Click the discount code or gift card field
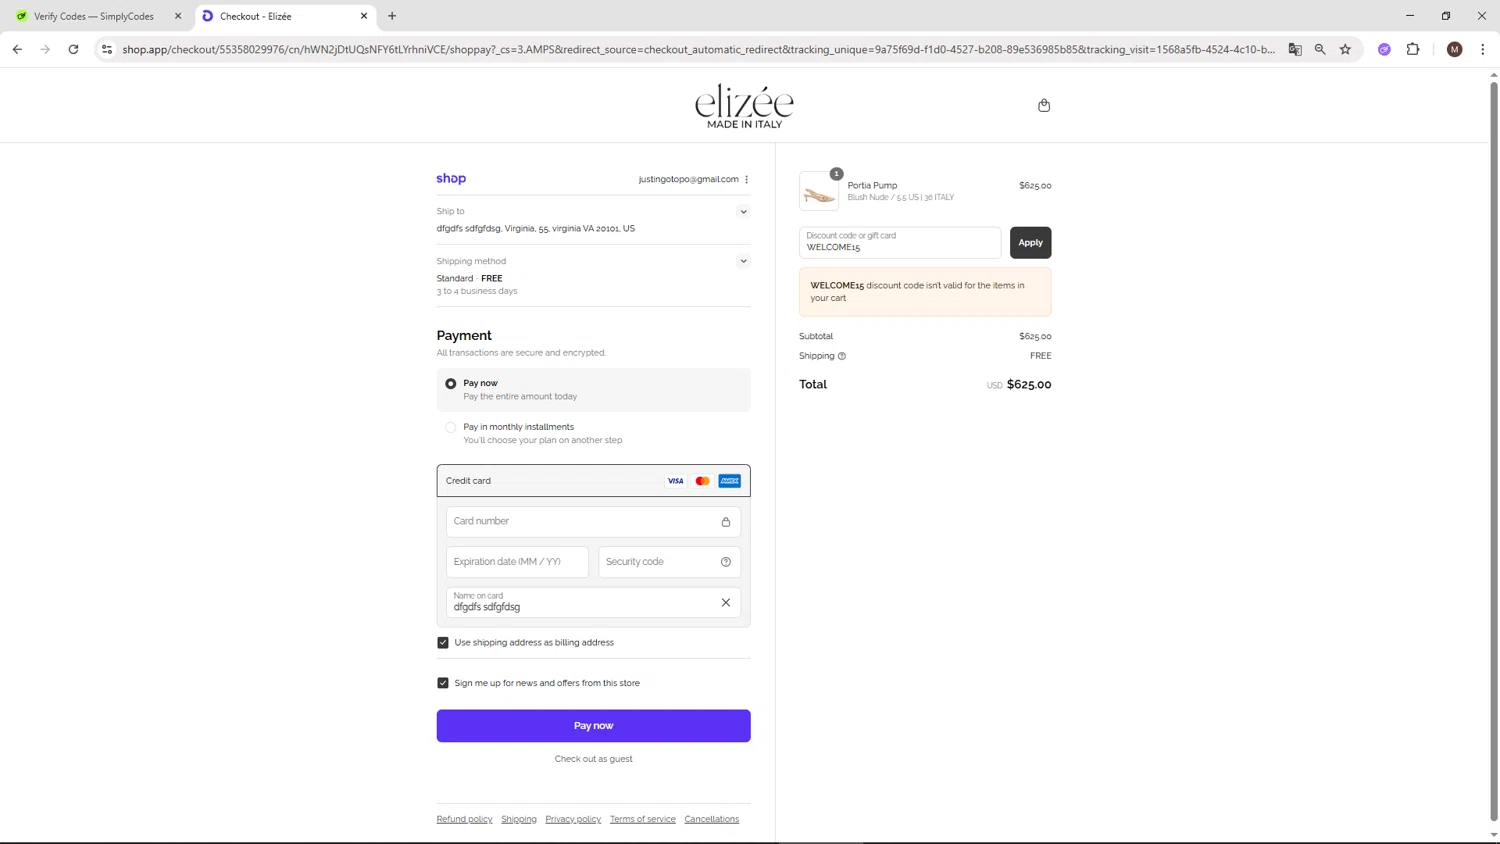Screen dimensions: 1500x844 tap(900, 243)
